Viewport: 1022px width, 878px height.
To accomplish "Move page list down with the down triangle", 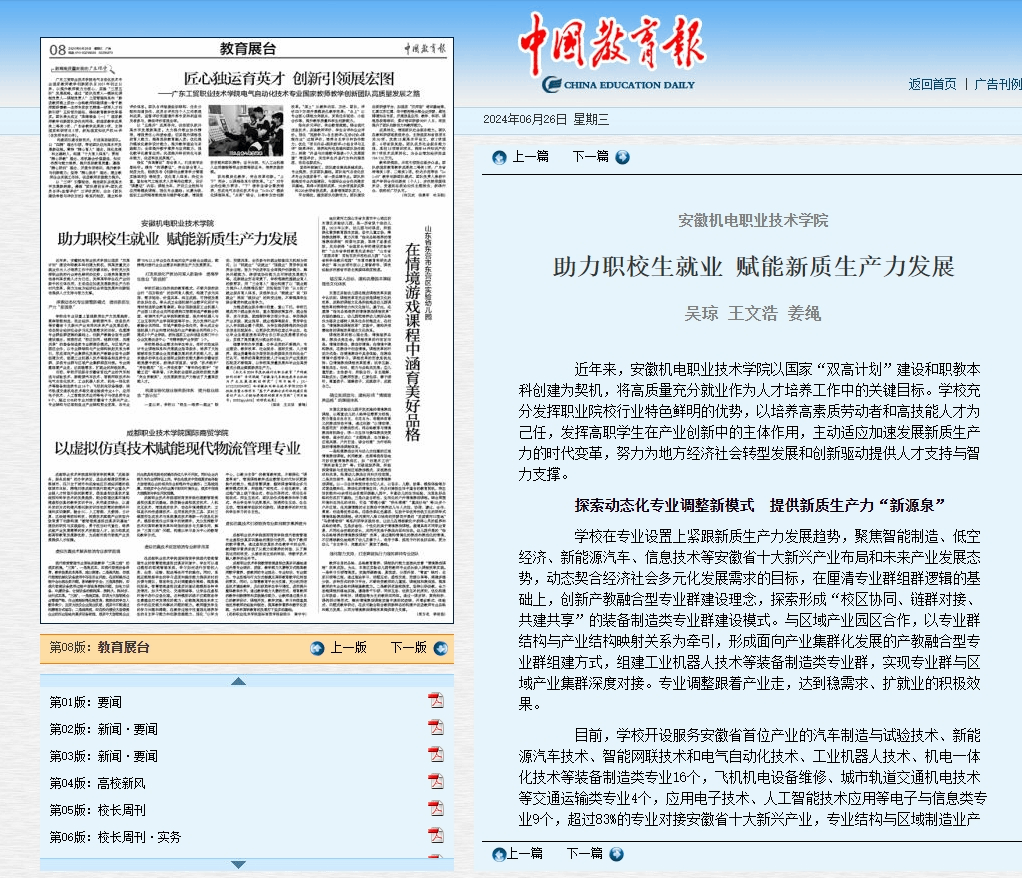I will pyautogui.click(x=239, y=865).
